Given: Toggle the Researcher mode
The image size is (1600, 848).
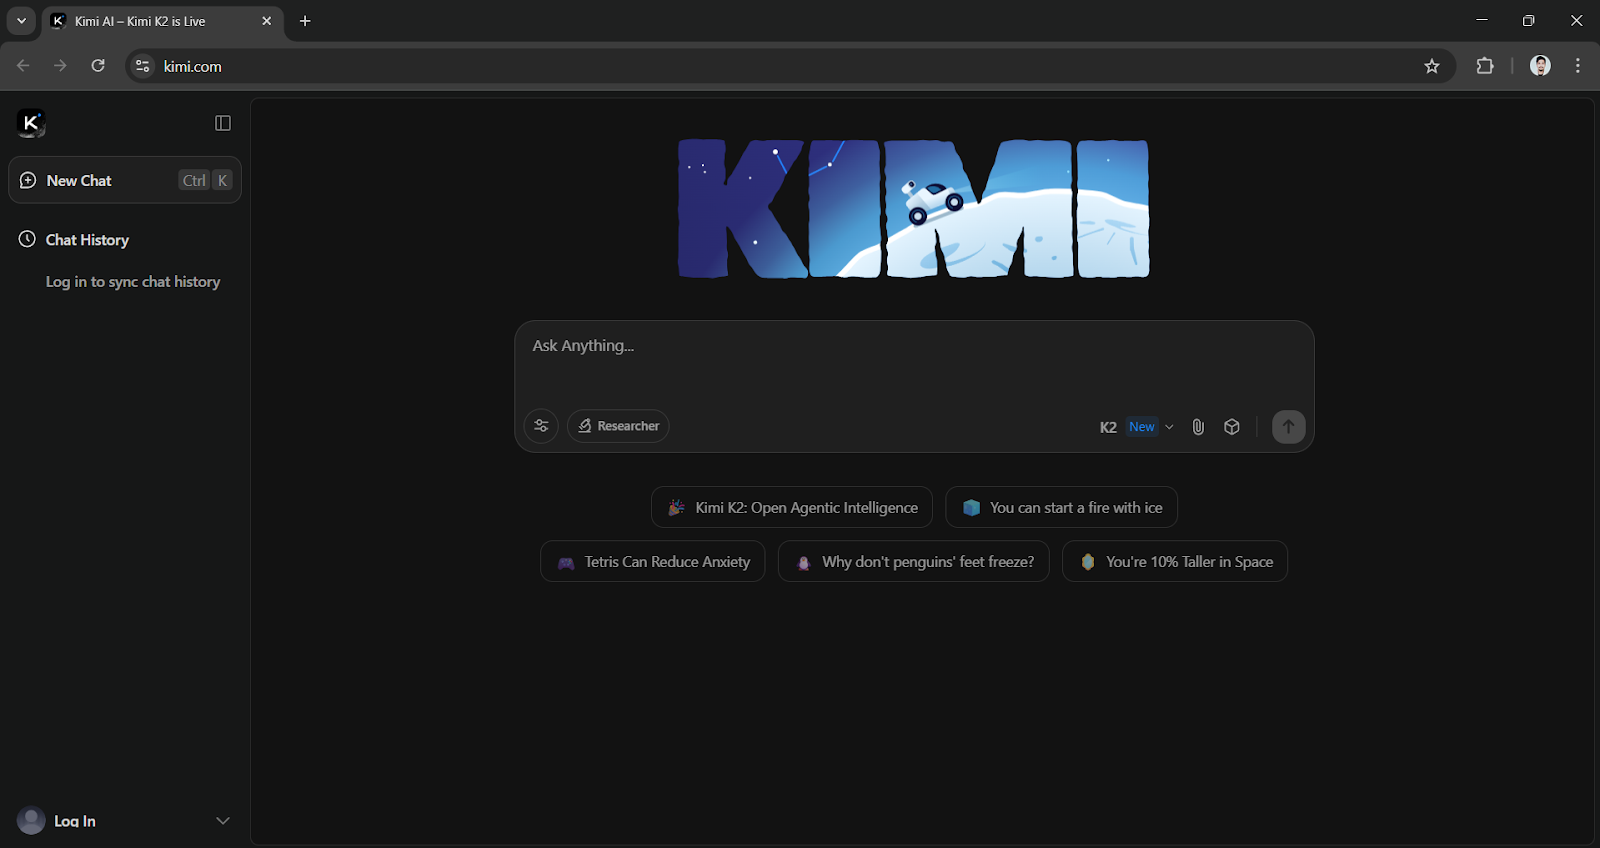Looking at the screenshot, I should point(618,426).
